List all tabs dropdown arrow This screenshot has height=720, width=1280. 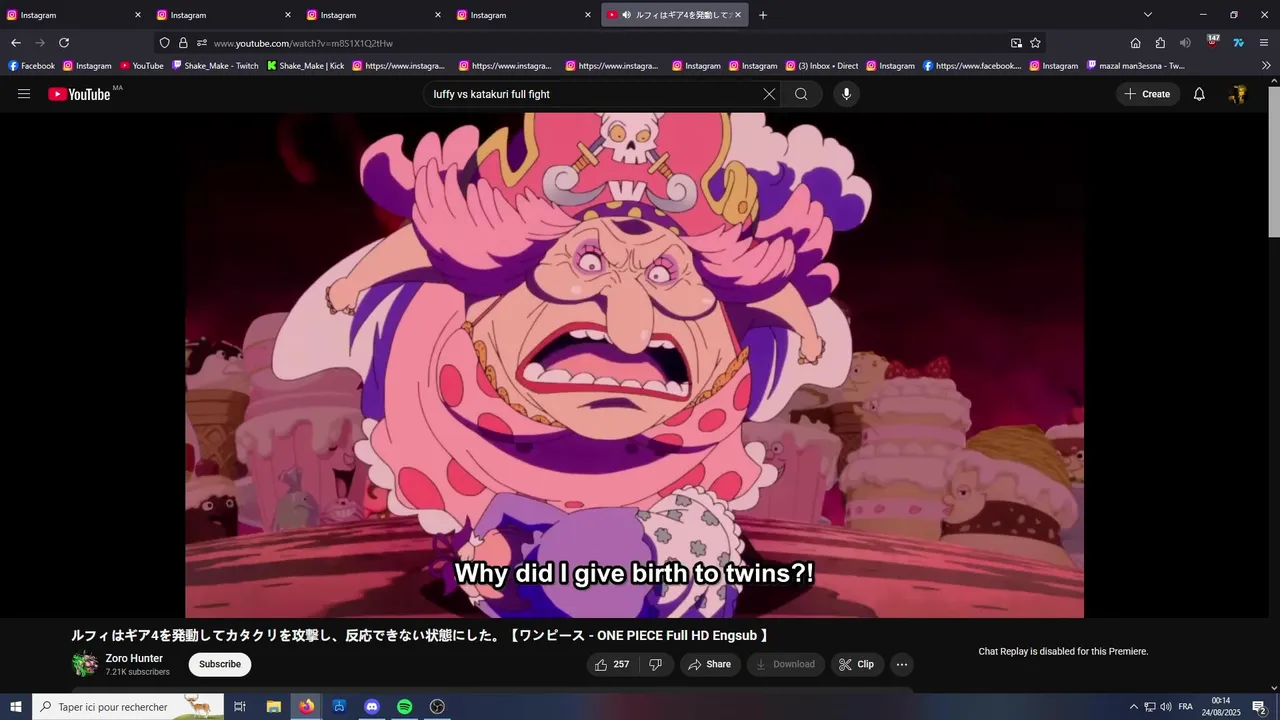point(1148,15)
